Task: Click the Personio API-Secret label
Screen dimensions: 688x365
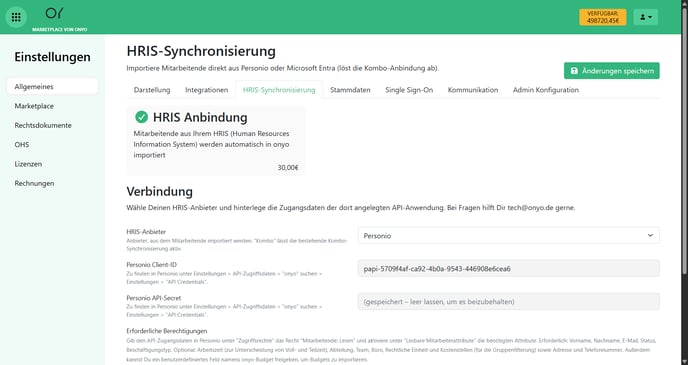Action: click(x=154, y=297)
